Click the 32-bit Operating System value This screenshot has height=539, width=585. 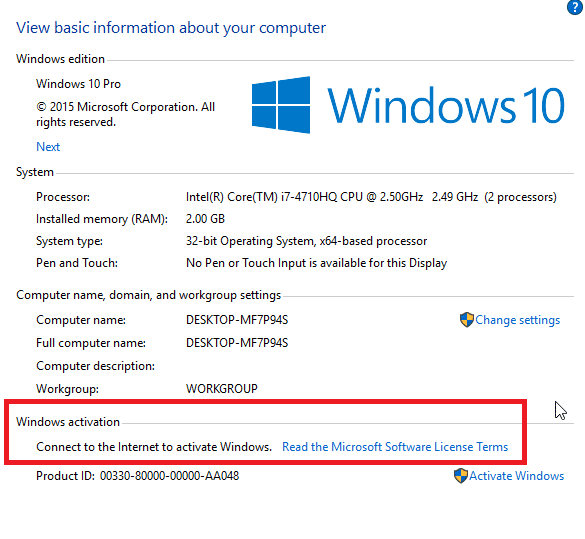(306, 241)
